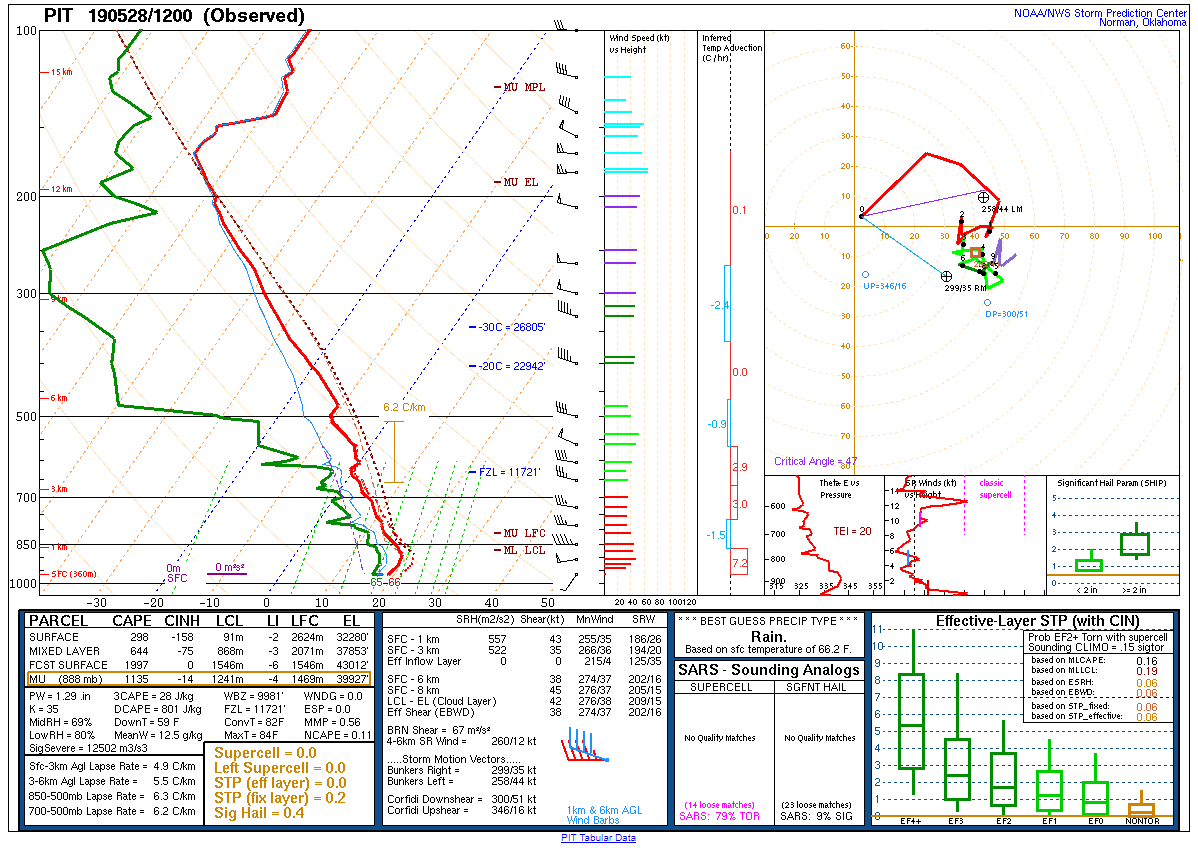
Task: Click the based on STP_effective probability row
Action: (1094, 717)
